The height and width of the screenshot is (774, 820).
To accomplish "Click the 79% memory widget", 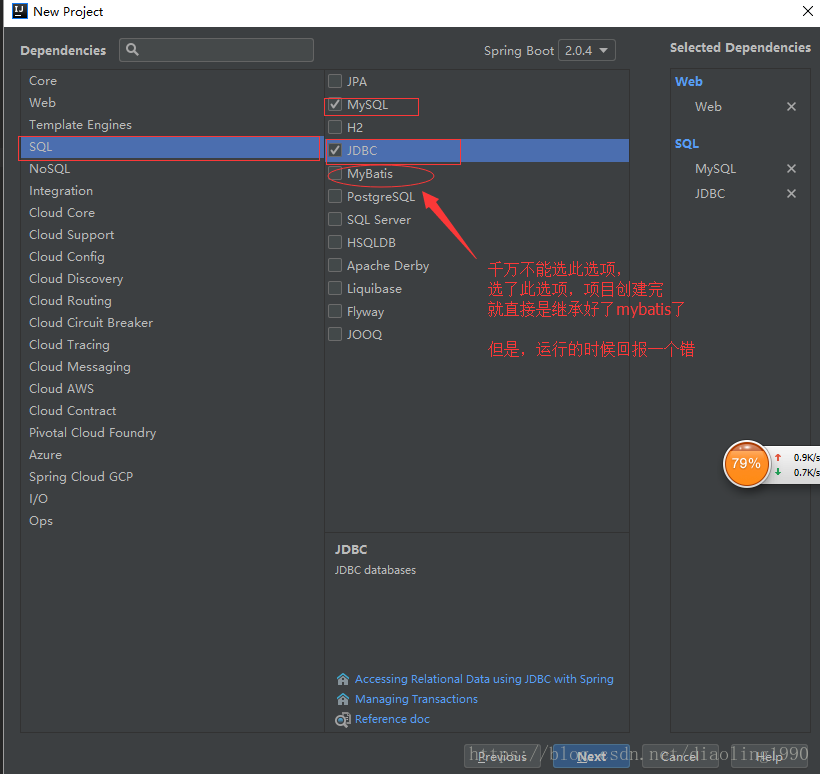I will 746,463.
